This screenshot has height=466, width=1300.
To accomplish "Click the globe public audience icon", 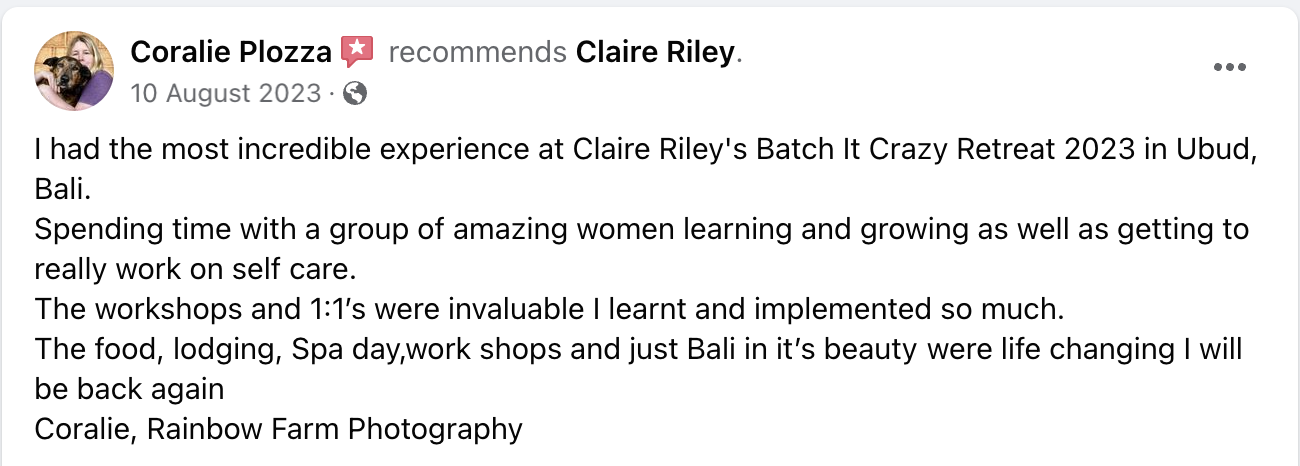I will (354, 94).
